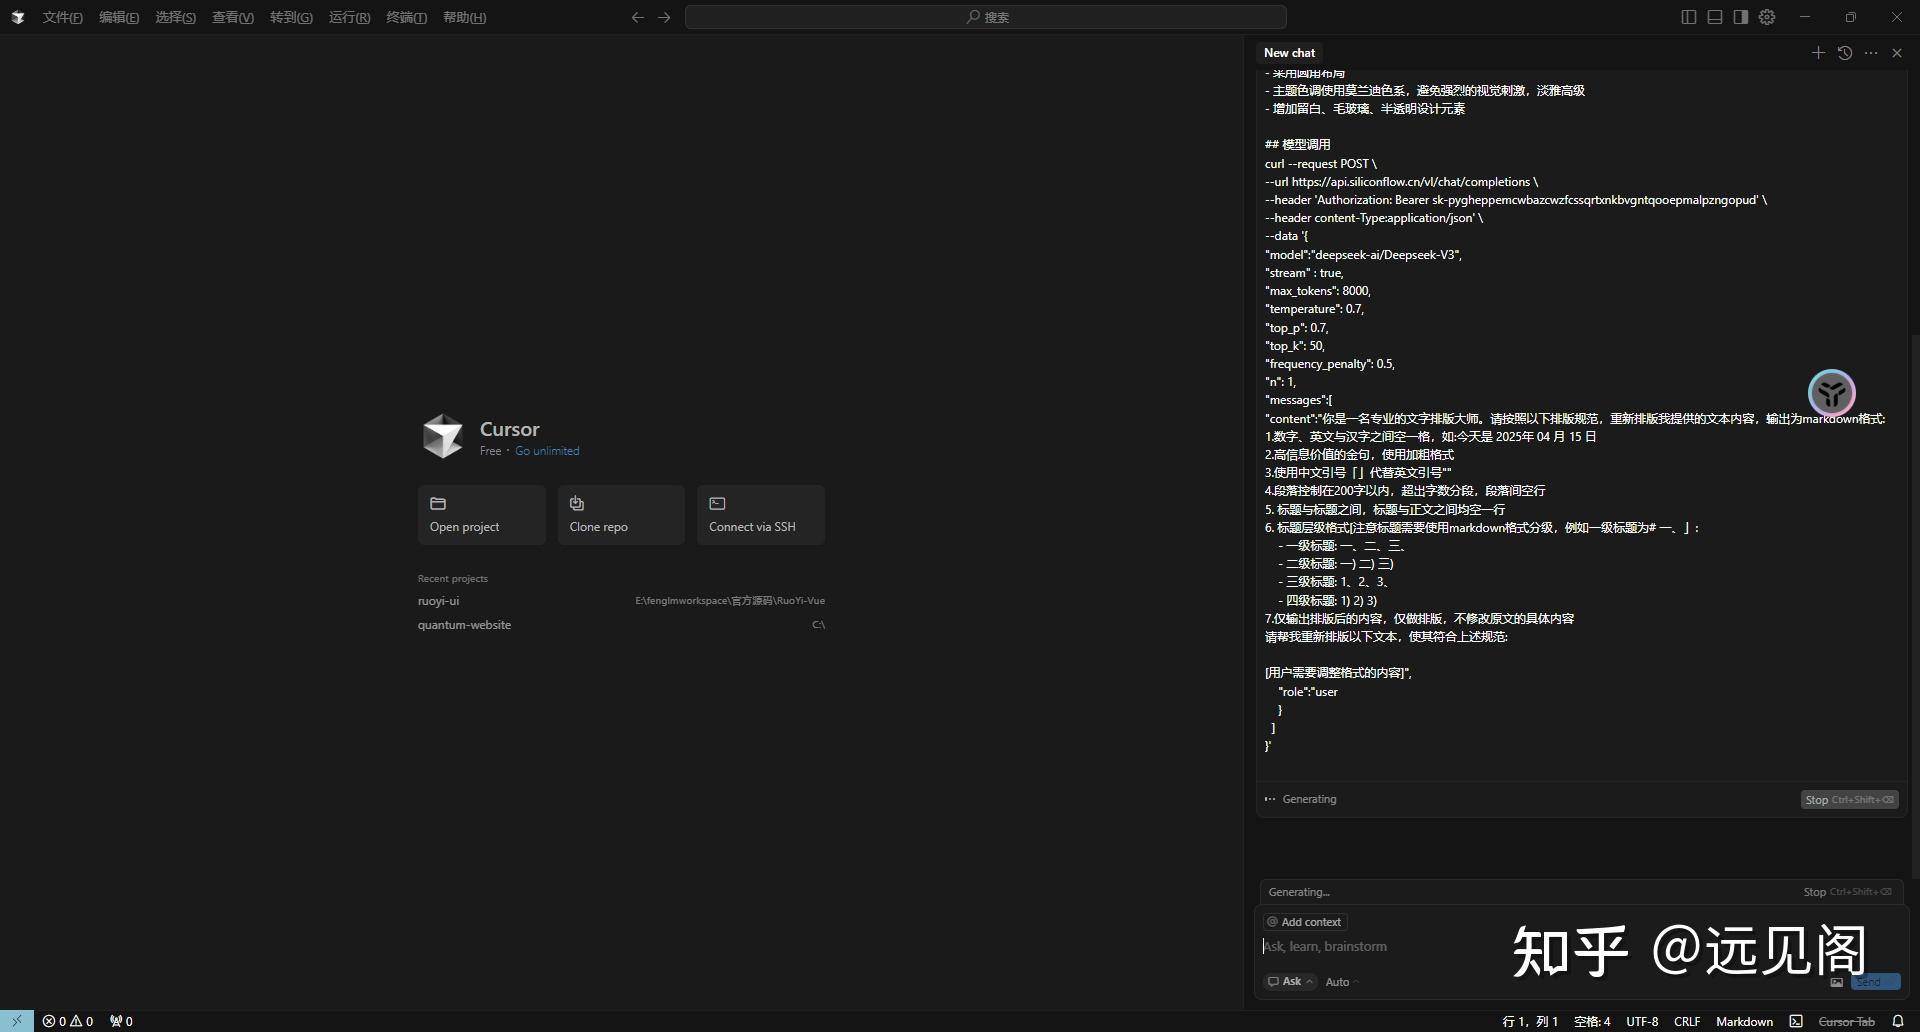Click the Send button
The image size is (1920, 1032).
pos(1875,982)
